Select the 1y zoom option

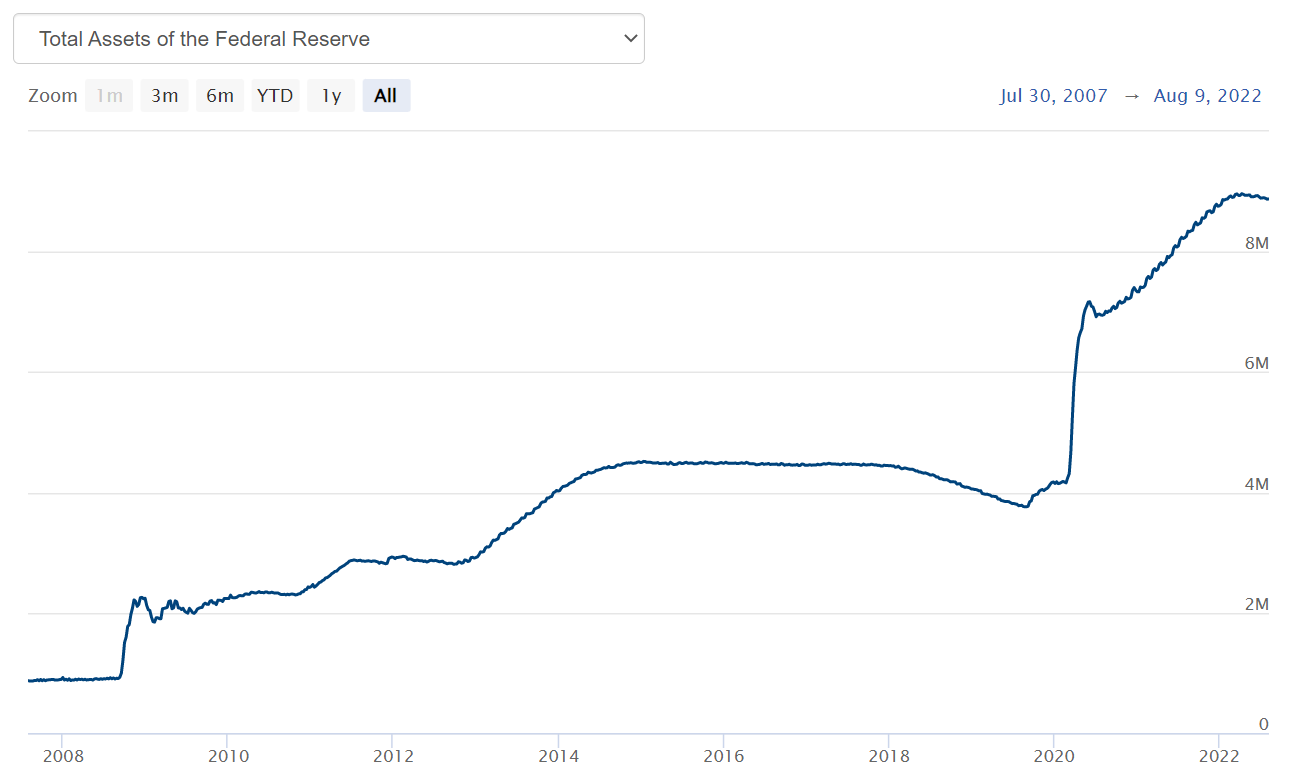pos(331,95)
